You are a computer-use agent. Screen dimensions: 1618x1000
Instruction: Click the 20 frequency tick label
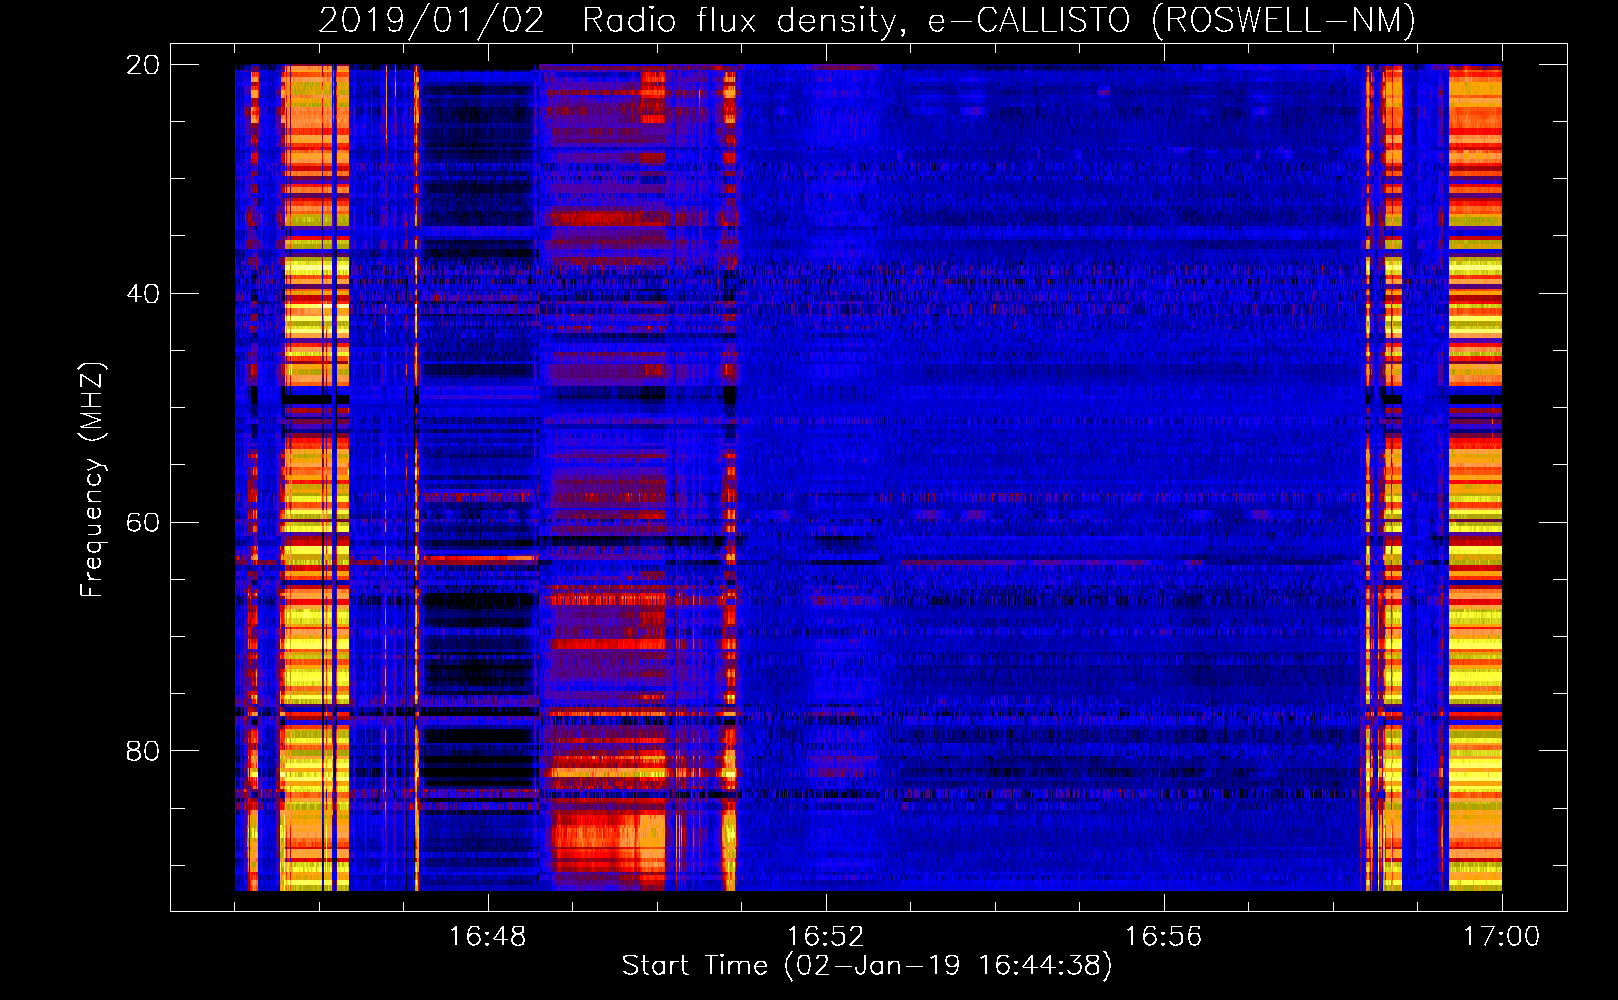(142, 65)
